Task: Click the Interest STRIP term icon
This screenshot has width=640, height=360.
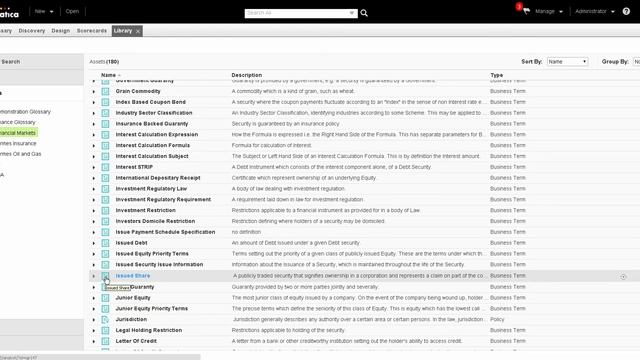Action: 105,167
